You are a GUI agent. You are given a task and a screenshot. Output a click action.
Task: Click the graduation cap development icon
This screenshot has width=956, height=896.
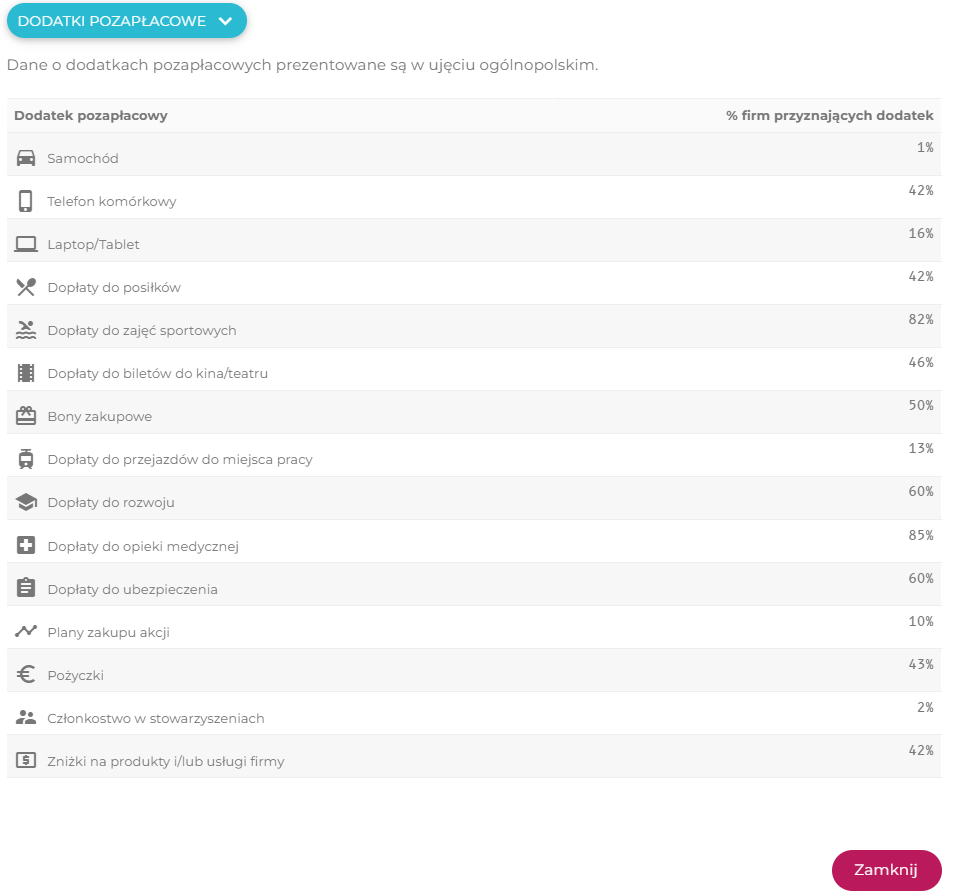(26, 502)
